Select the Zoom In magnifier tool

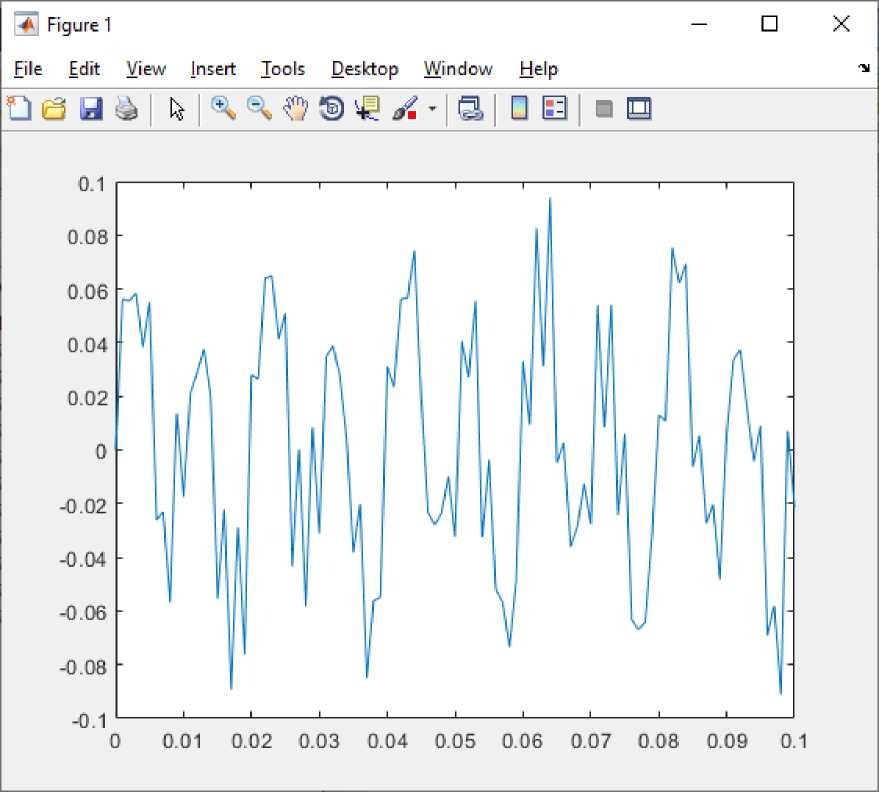pyautogui.click(x=223, y=109)
